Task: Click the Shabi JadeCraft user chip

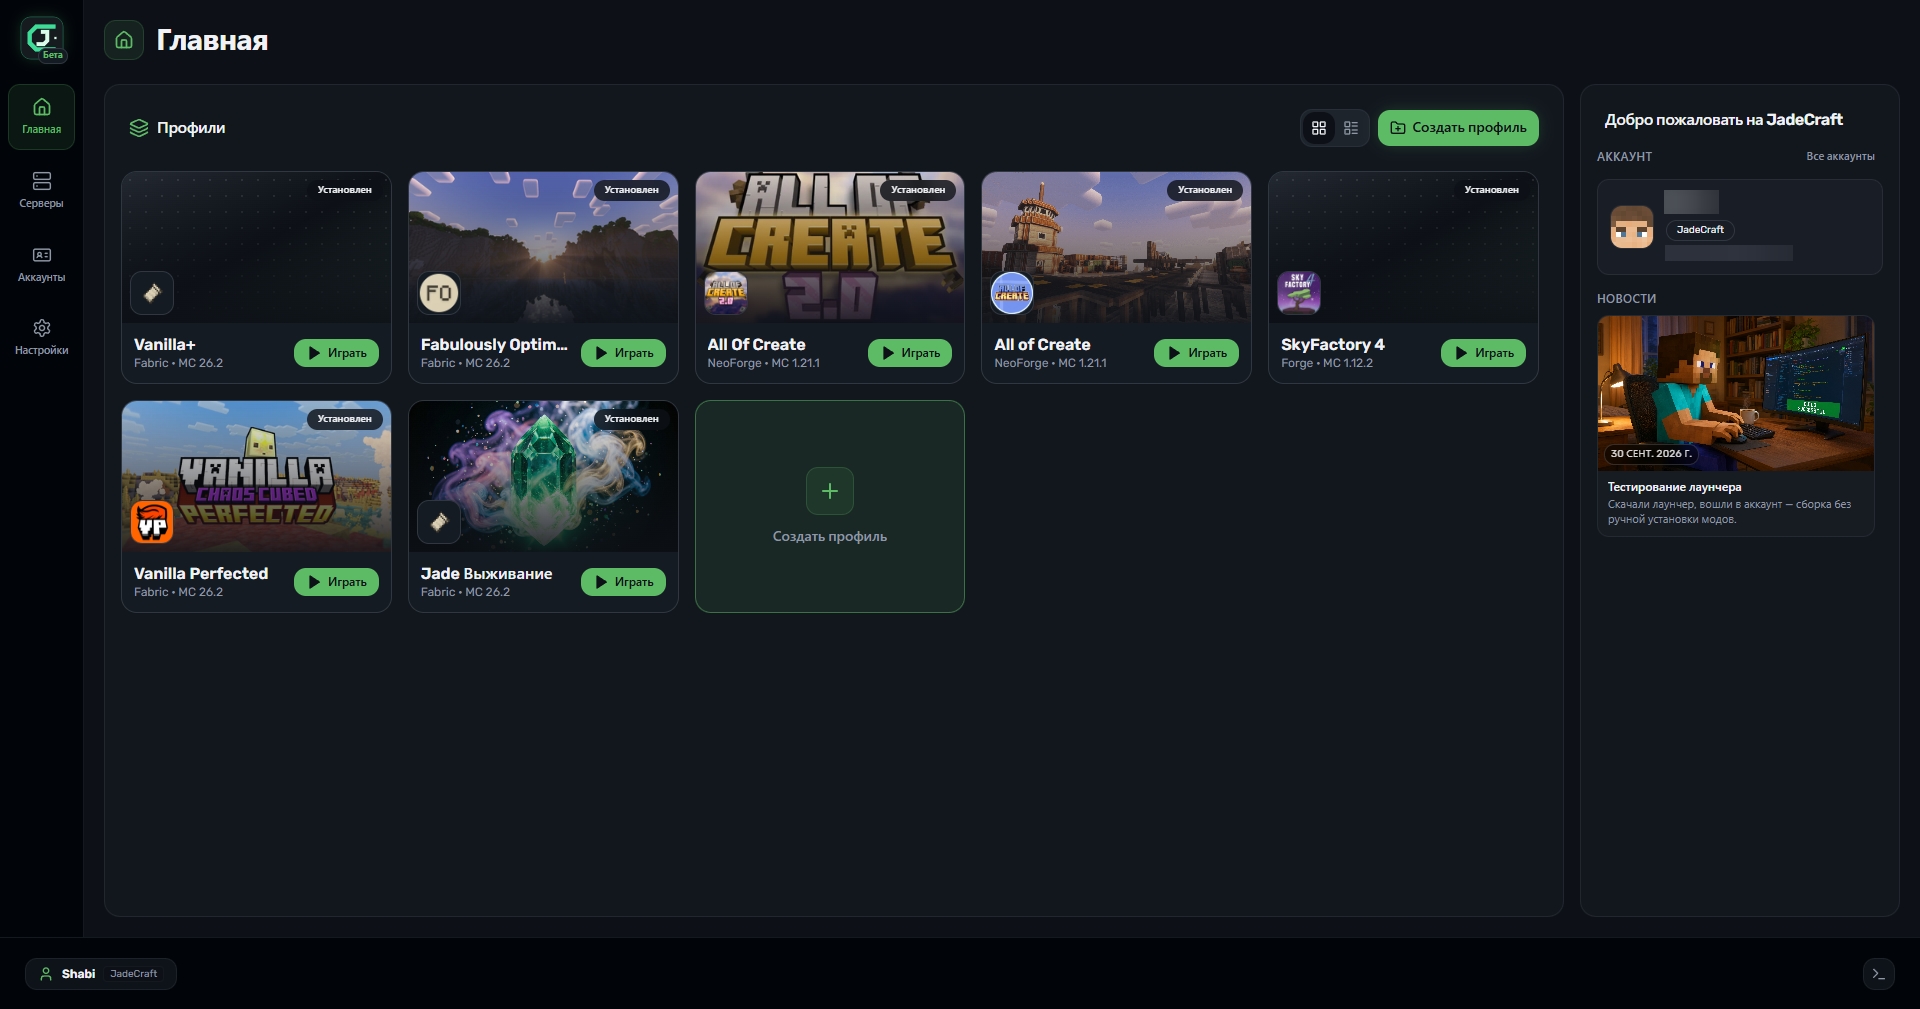Action: 100,974
